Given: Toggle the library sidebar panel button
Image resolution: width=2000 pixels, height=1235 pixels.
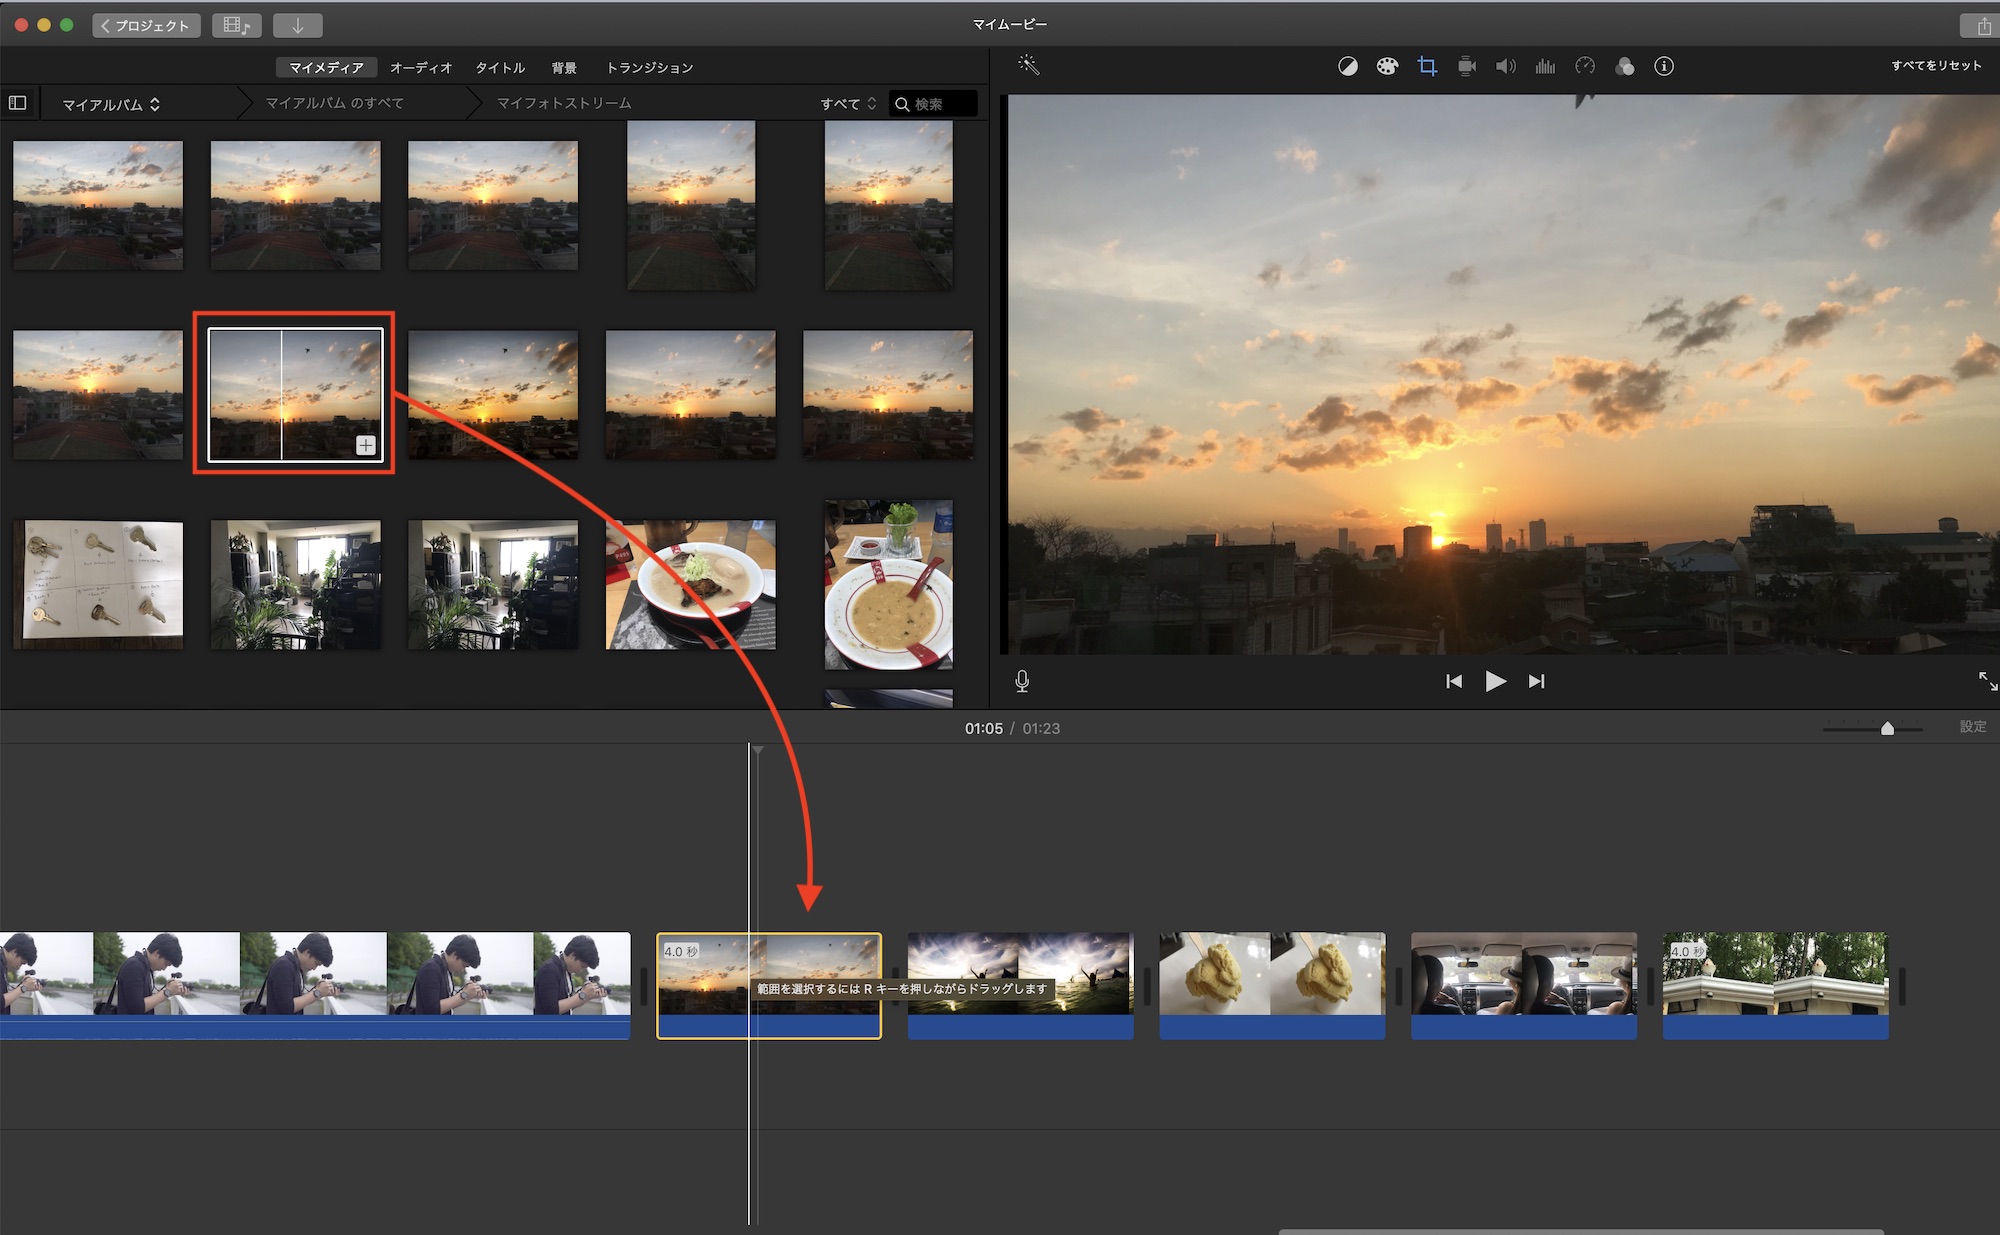Looking at the screenshot, I should 17,103.
